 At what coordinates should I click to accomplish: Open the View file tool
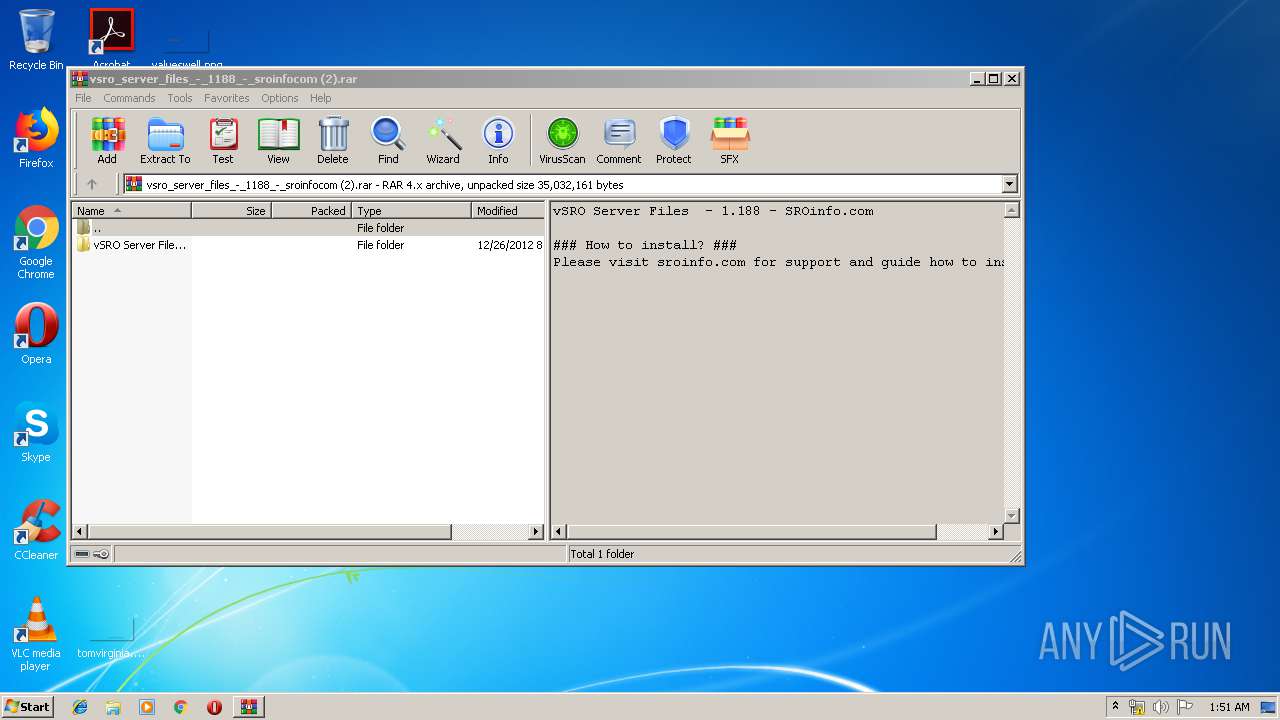278,140
